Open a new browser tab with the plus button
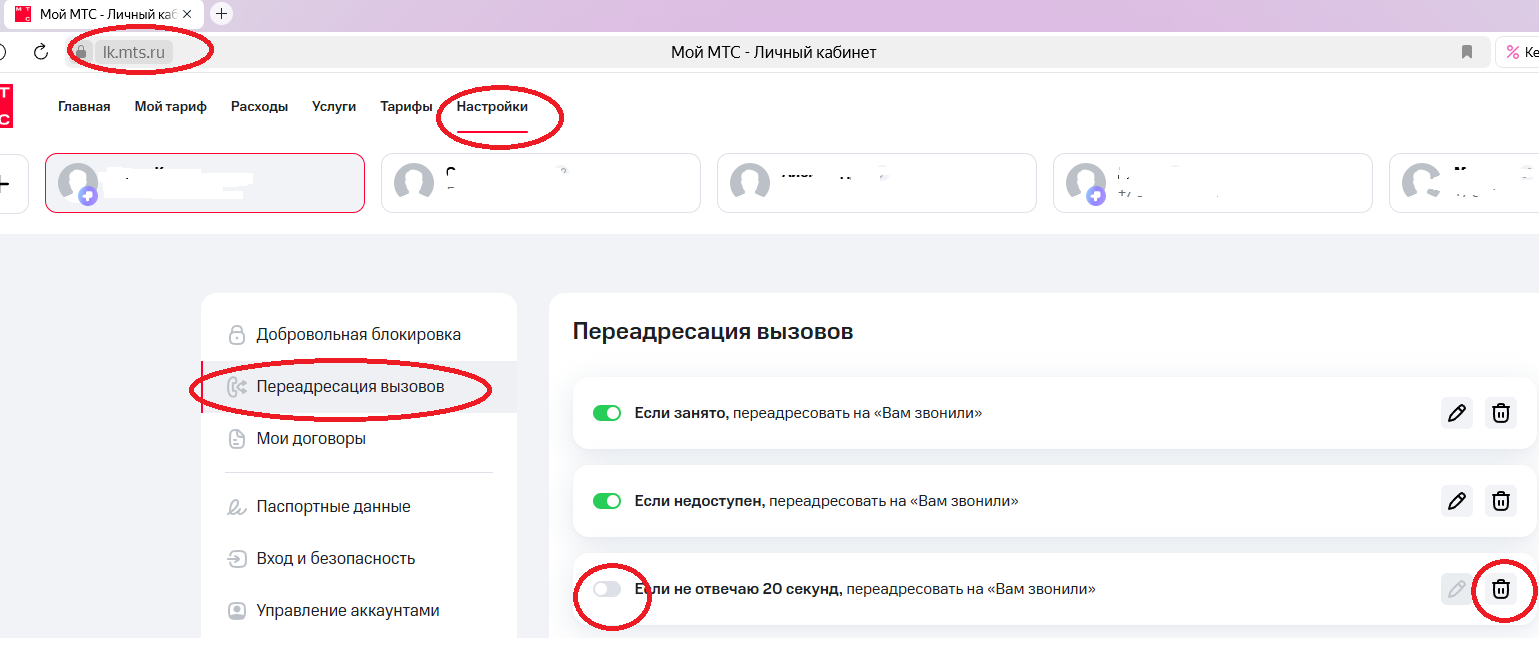1539x648 pixels. pos(221,14)
